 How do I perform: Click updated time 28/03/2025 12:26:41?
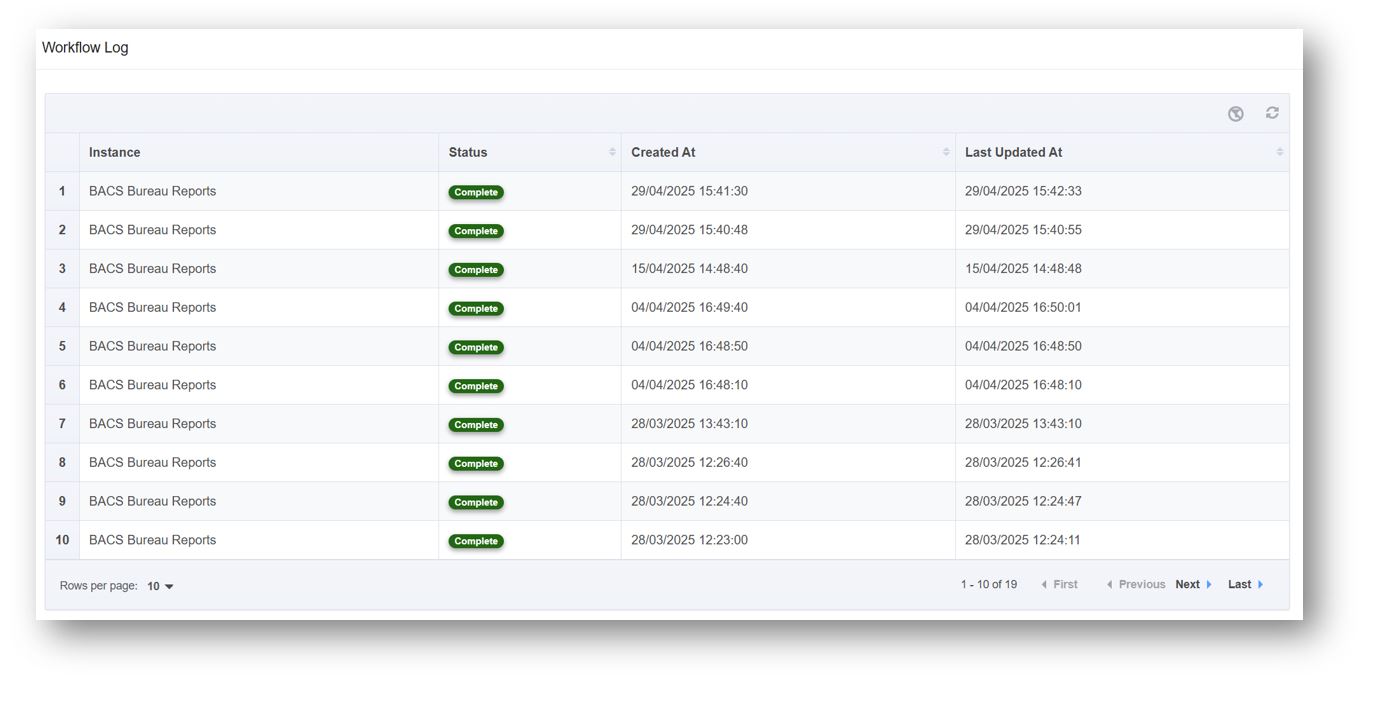1023,462
